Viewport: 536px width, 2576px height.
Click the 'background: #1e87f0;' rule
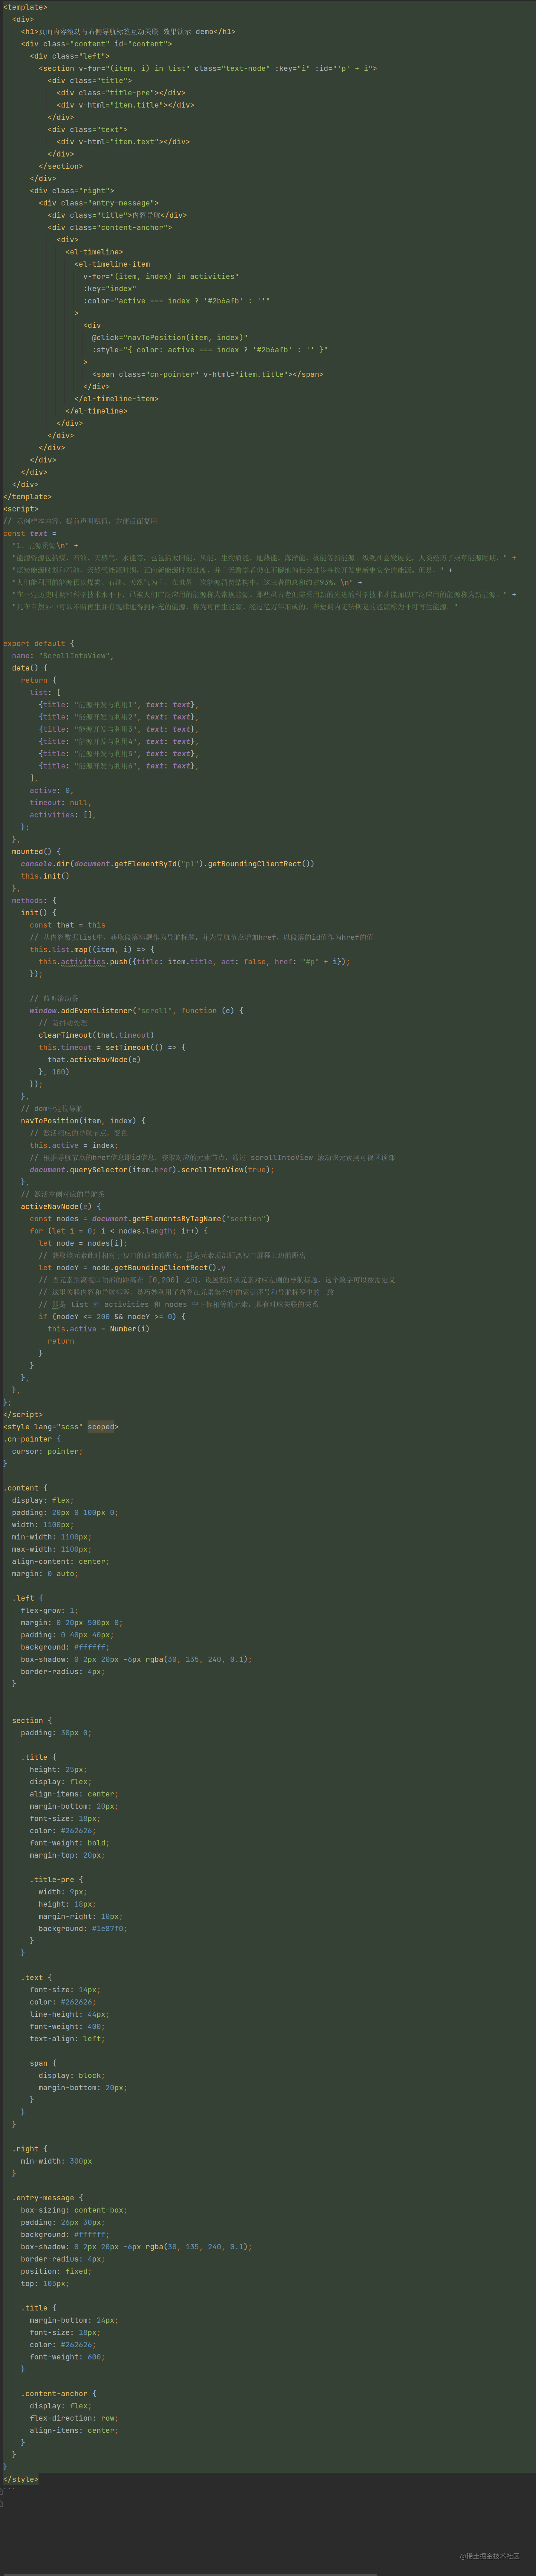pos(83,1929)
